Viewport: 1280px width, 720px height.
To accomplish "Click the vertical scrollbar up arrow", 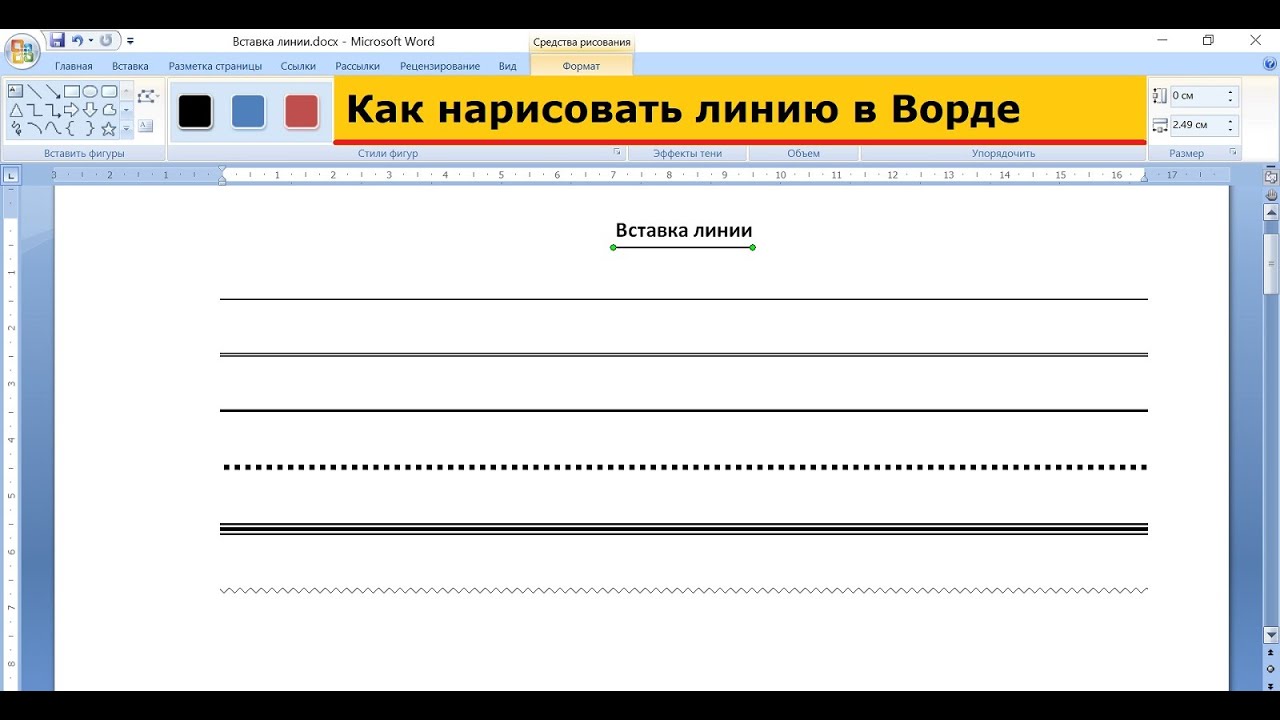I will [1271, 212].
